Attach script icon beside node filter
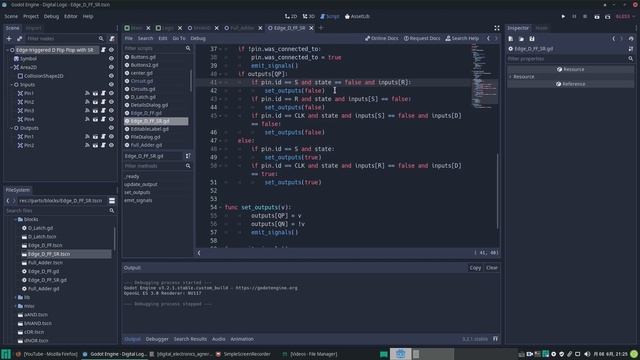 (x=112, y=38)
